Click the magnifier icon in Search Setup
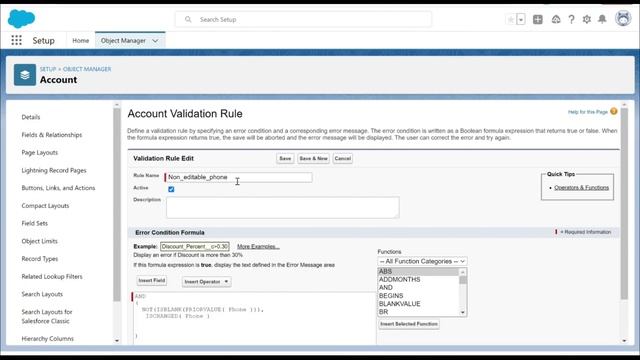The image size is (640, 360). 188,19
